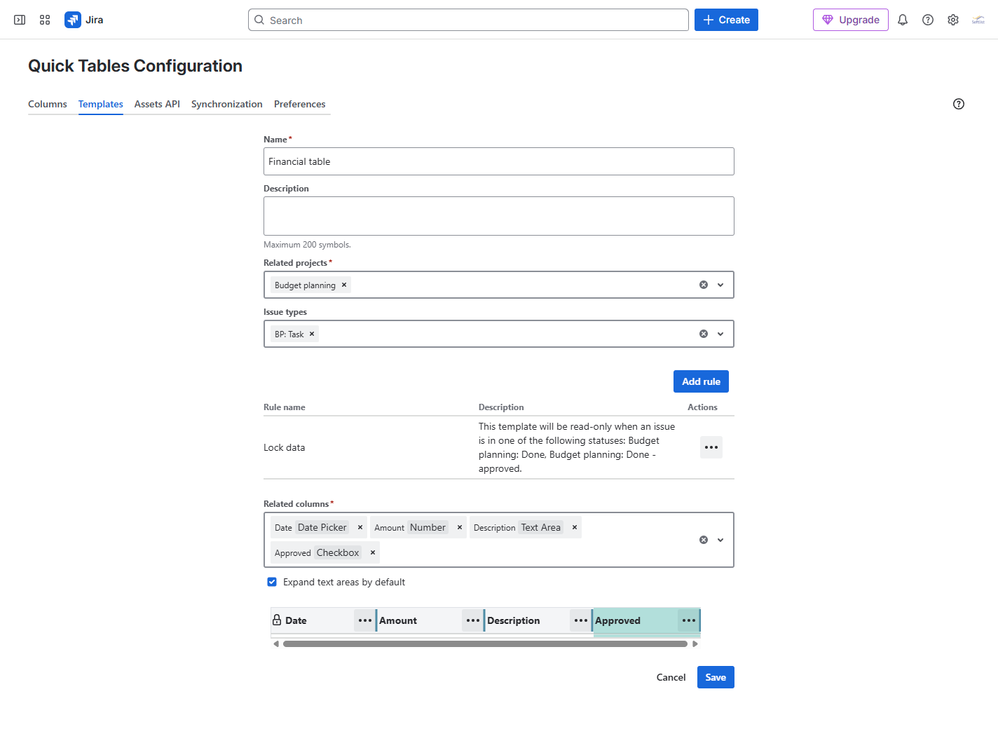
Task: Remove BP: Task issue type tag
Action: point(312,334)
